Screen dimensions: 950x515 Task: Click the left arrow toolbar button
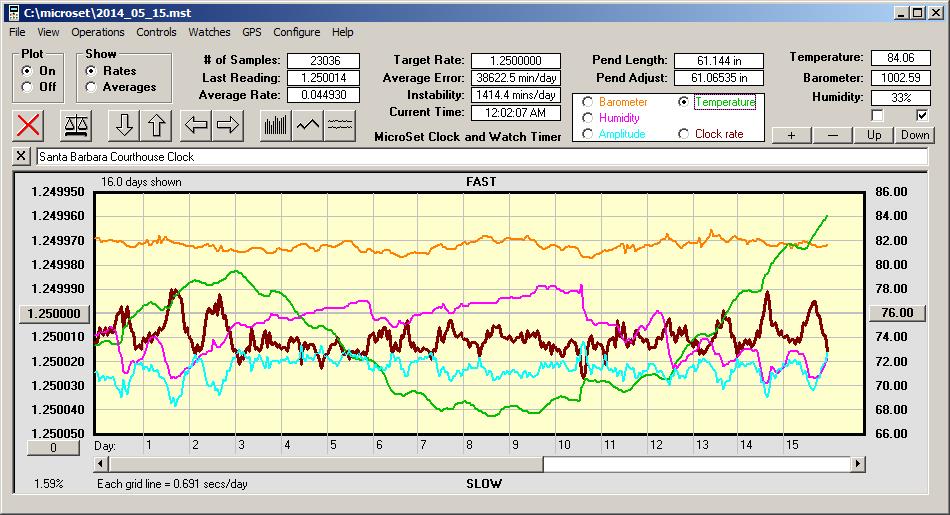click(196, 125)
